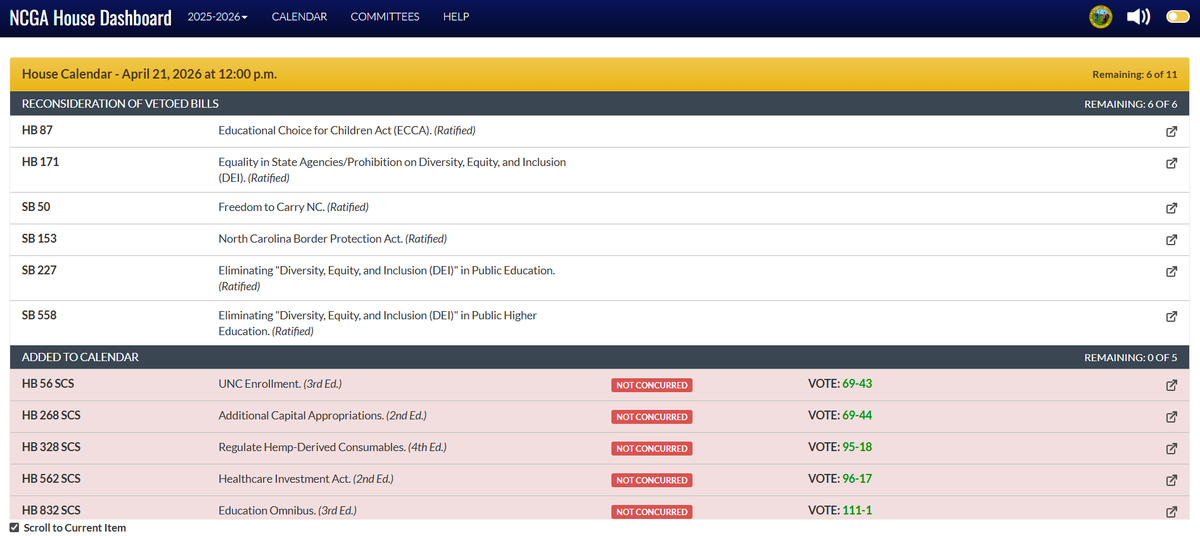
Task: Open the CALENDAR menu
Action: click(299, 17)
